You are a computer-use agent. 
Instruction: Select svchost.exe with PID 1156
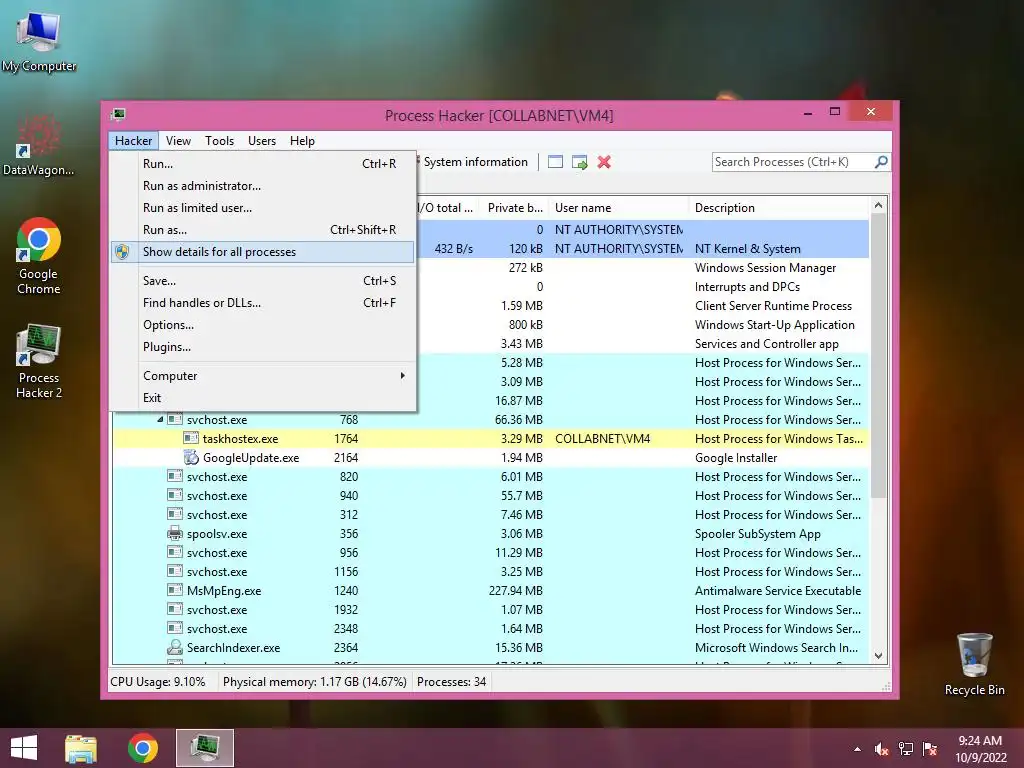pyautogui.click(x=491, y=571)
